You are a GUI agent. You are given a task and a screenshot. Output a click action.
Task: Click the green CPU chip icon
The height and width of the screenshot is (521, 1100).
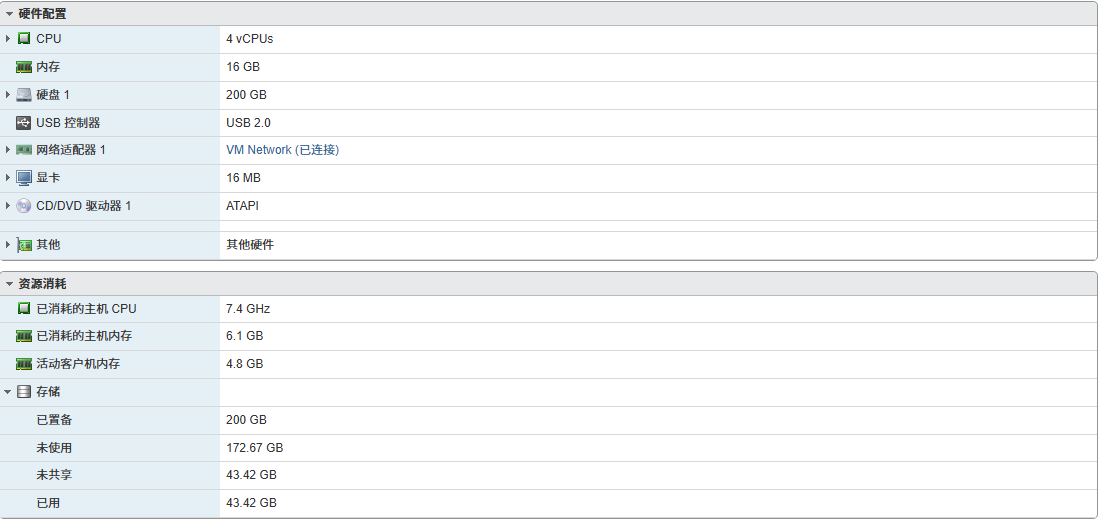click(x=24, y=39)
